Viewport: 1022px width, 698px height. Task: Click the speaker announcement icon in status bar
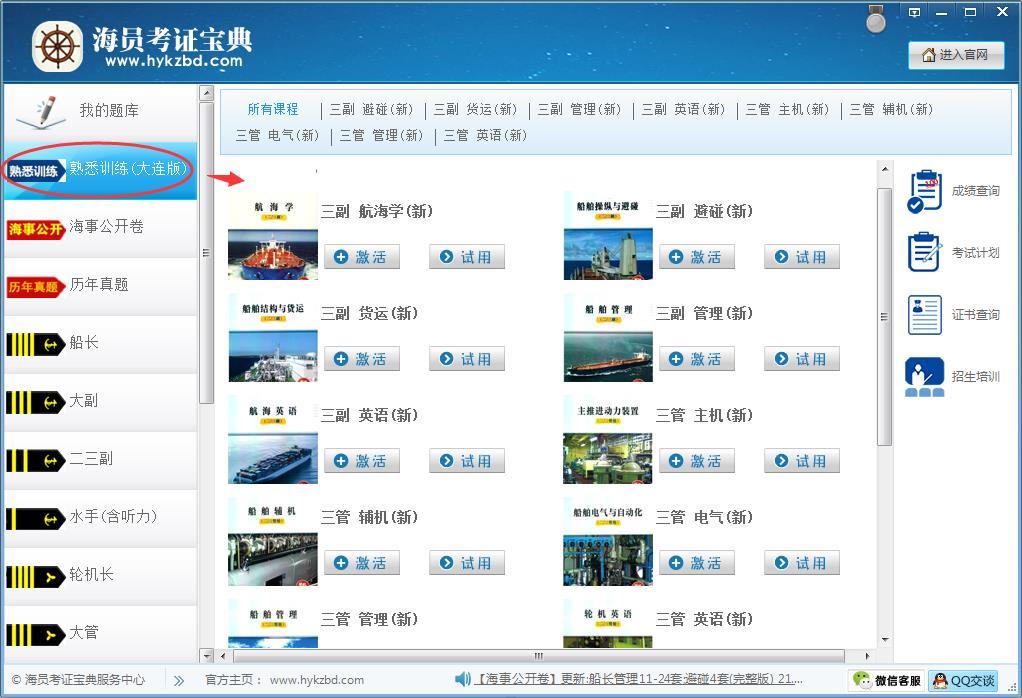pos(463,679)
